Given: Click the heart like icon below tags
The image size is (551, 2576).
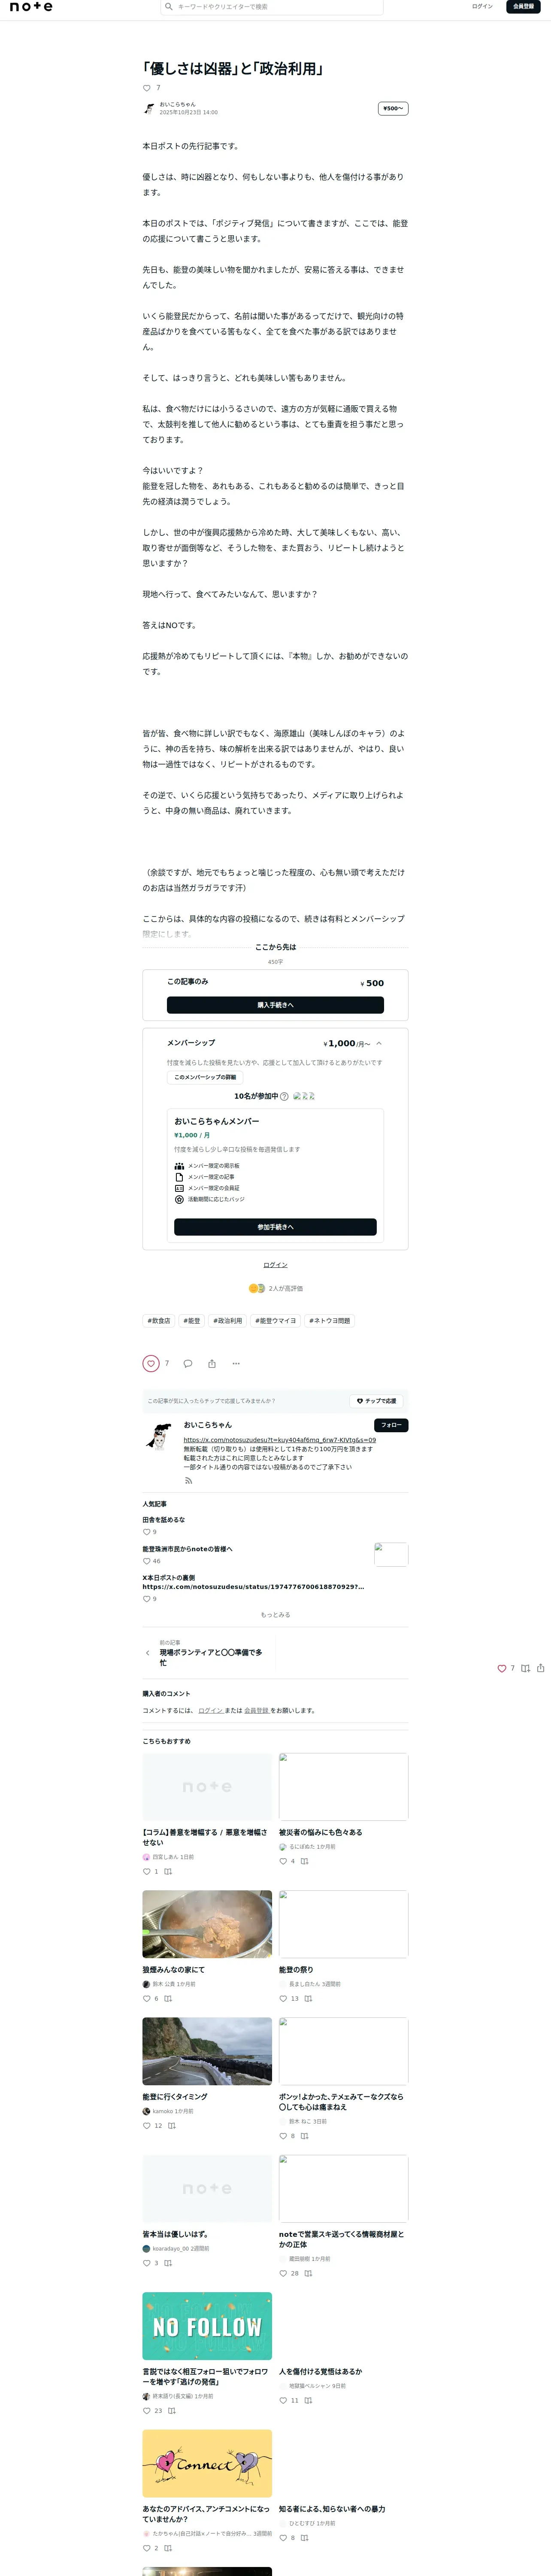Looking at the screenshot, I should coord(151,1363).
